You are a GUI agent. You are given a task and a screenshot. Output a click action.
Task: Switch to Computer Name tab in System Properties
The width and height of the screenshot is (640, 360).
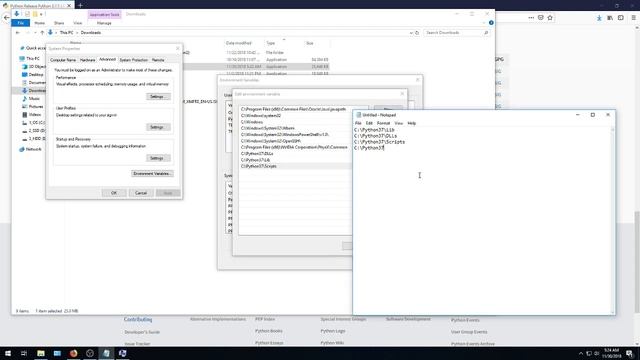[x=63, y=60]
